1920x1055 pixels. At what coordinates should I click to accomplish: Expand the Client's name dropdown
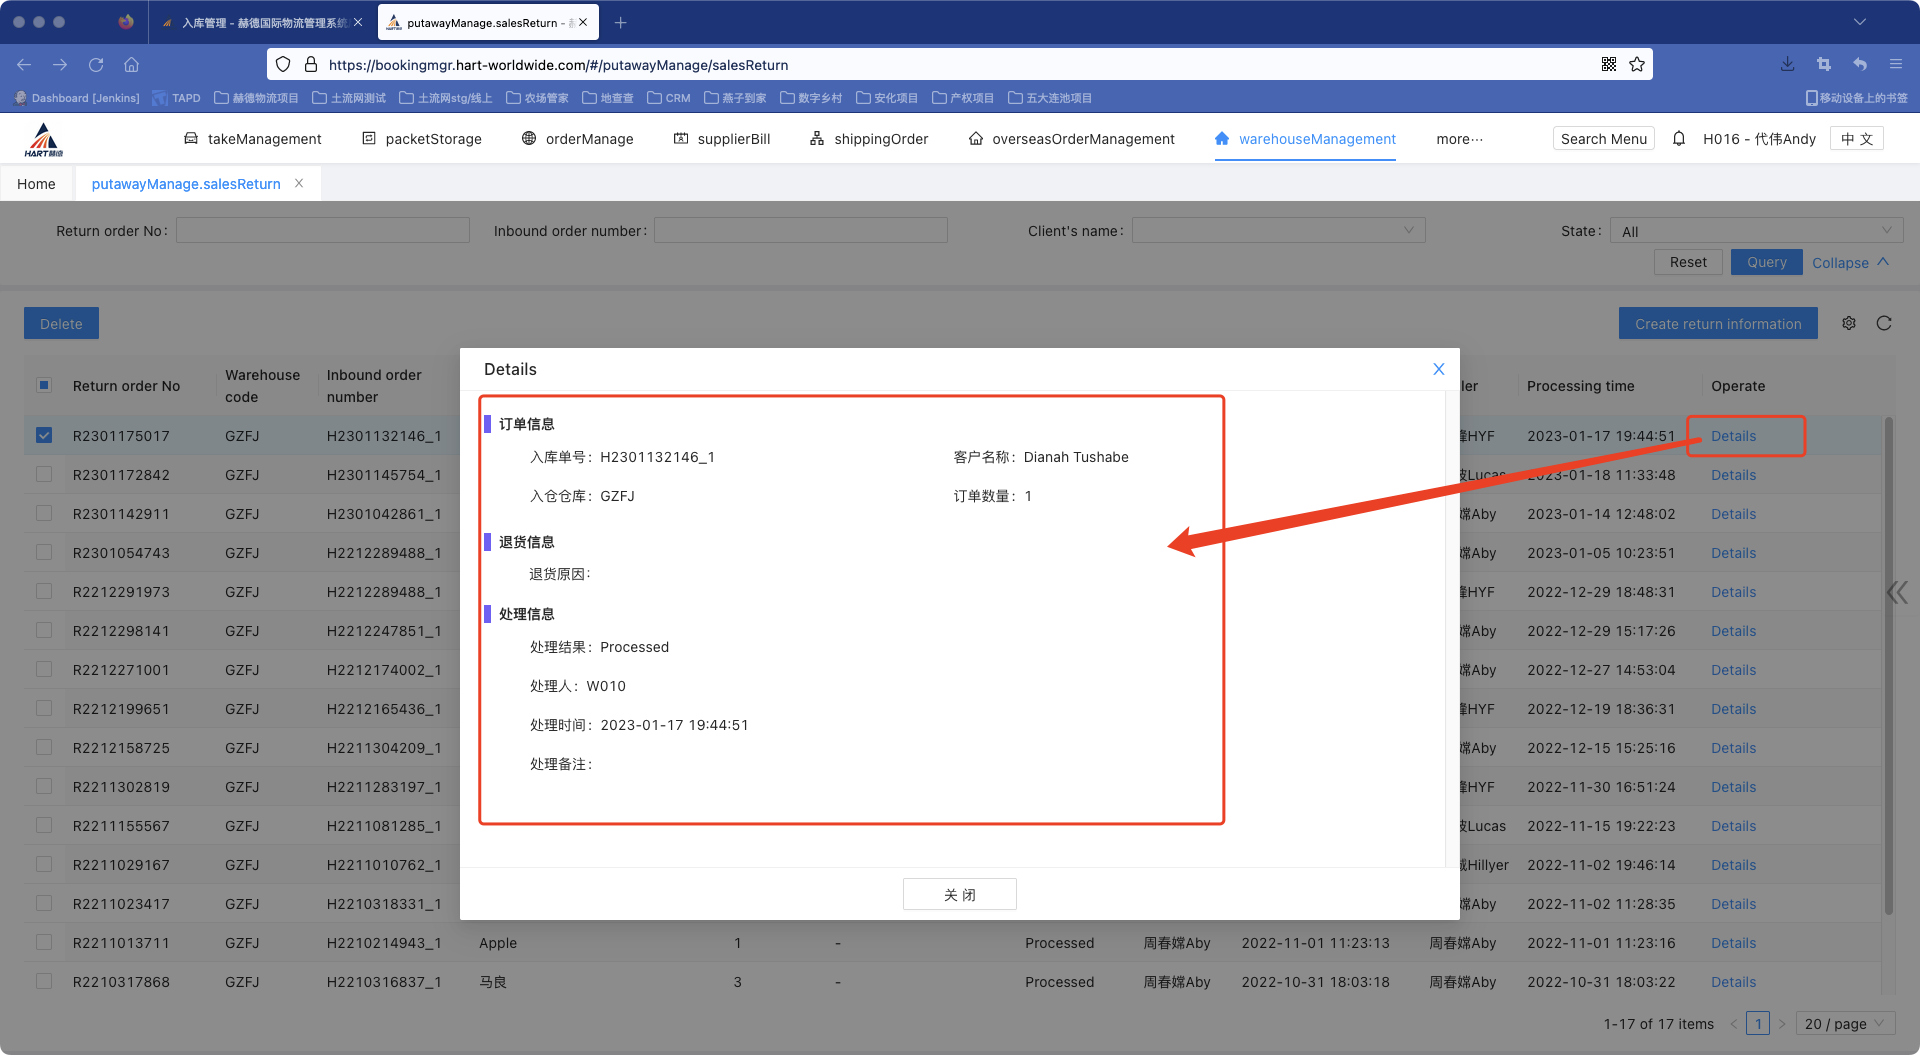[x=1278, y=231]
